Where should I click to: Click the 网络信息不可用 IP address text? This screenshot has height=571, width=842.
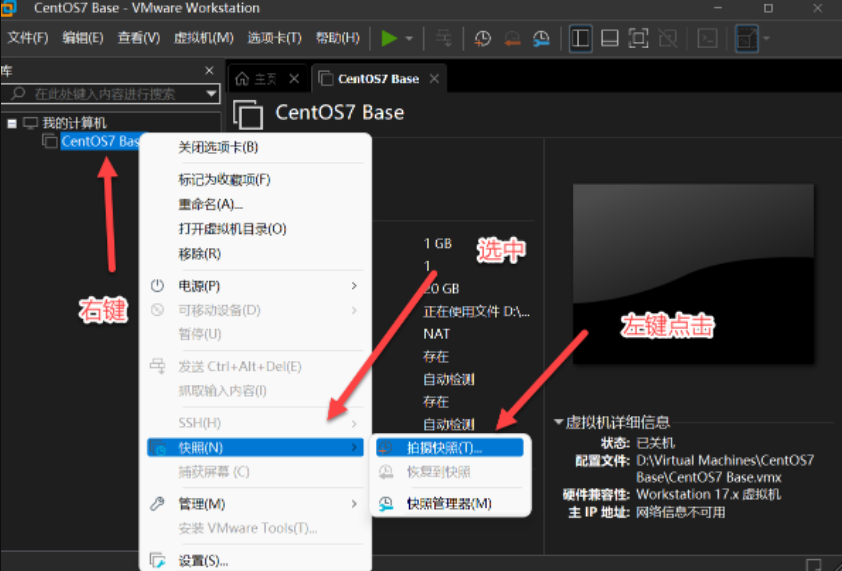coord(680,512)
